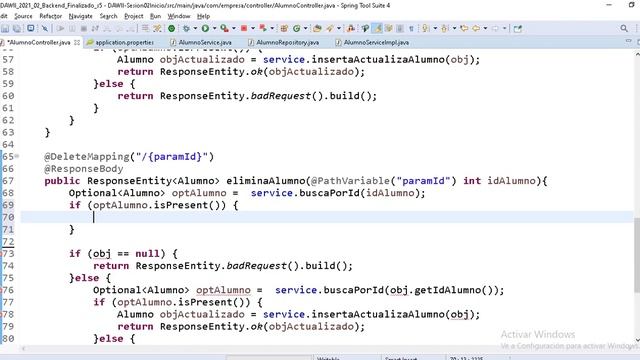The image size is (640, 360).
Task: Switch to the AlumnoRepository.java tab
Action: pos(284,42)
